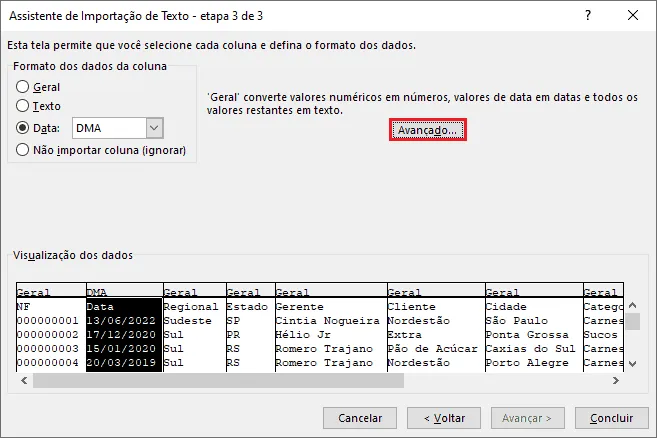The image size is (657, 438).
Task: Click the Sudeste cell
Action: (187, 321)
